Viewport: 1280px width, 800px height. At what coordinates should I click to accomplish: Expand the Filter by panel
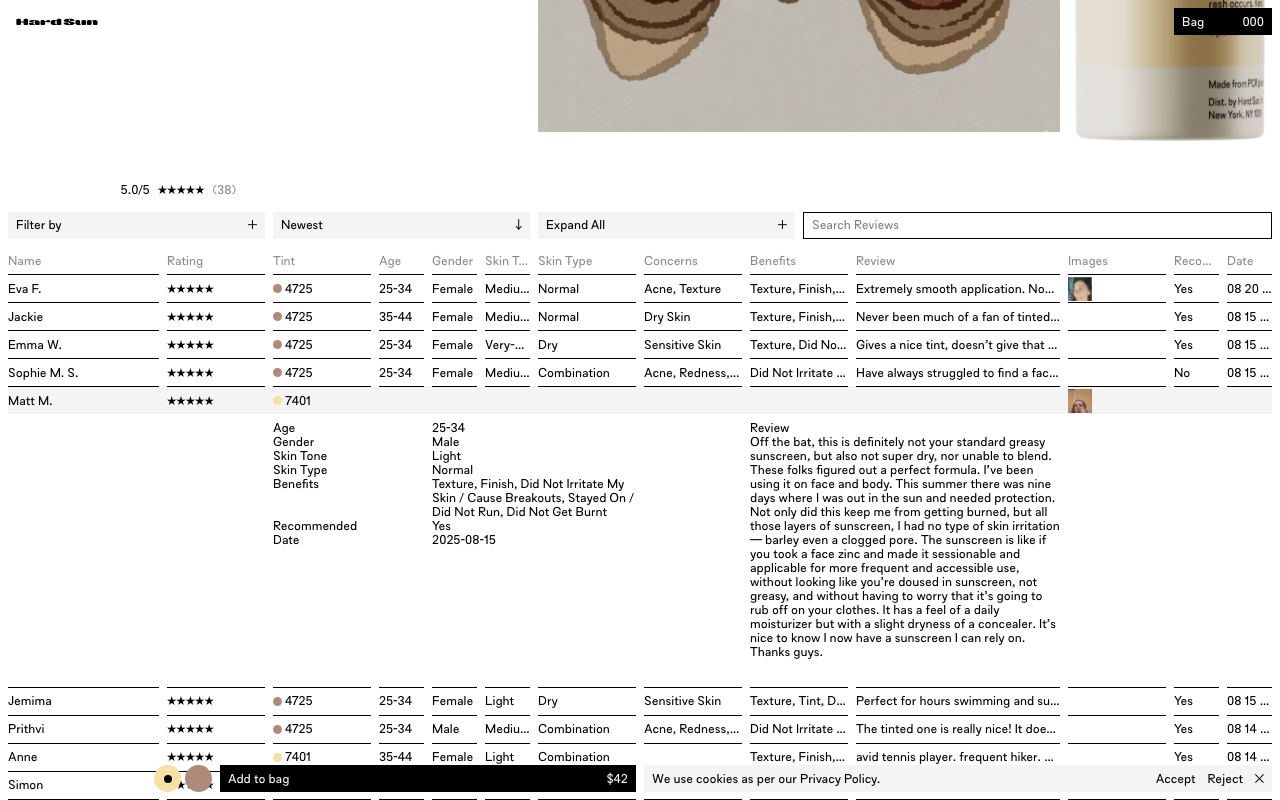[x=136, y=225]
